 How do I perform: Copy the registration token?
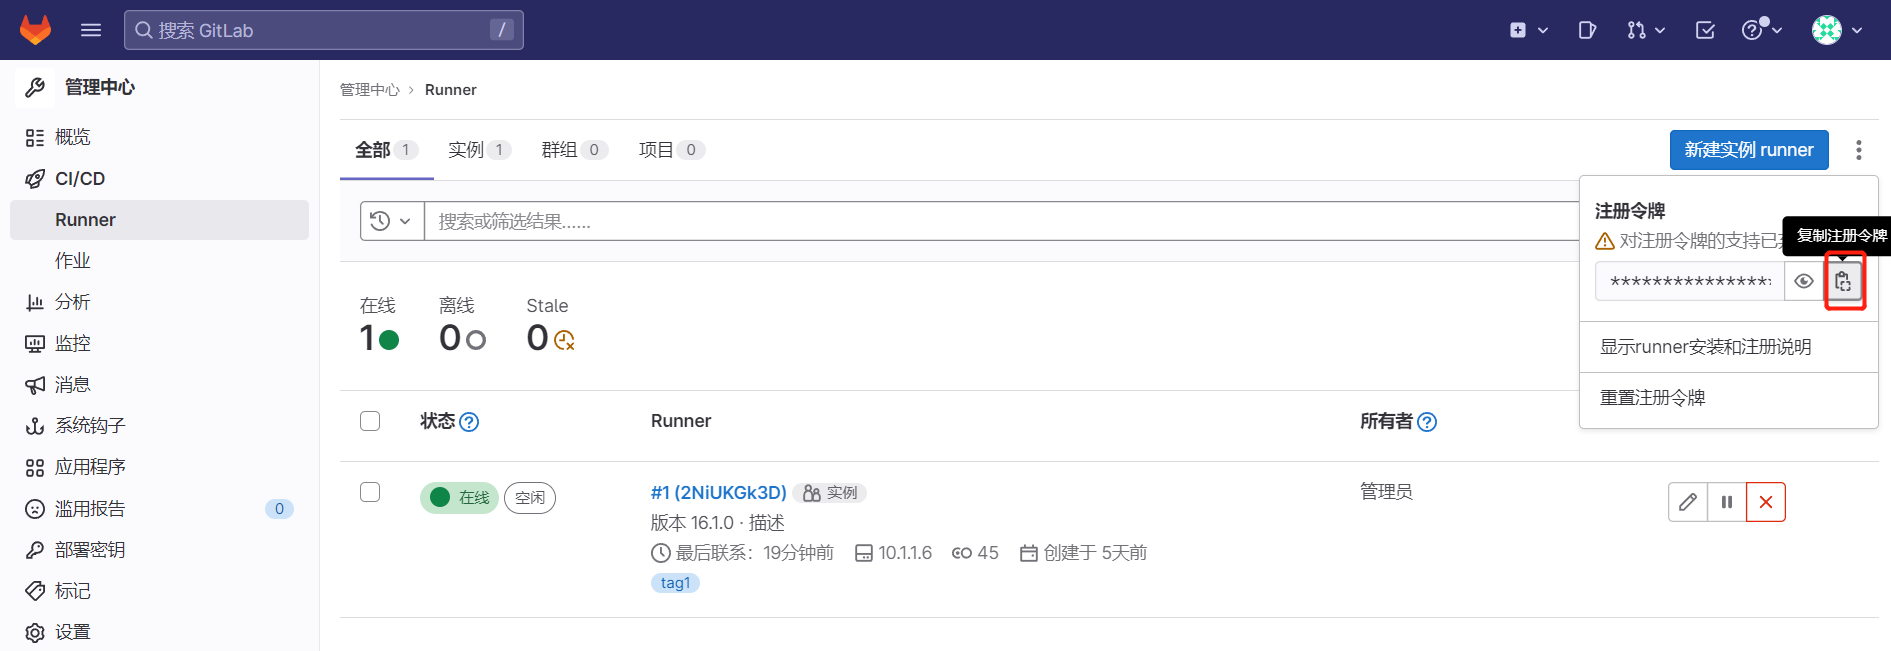(1844, 282)
